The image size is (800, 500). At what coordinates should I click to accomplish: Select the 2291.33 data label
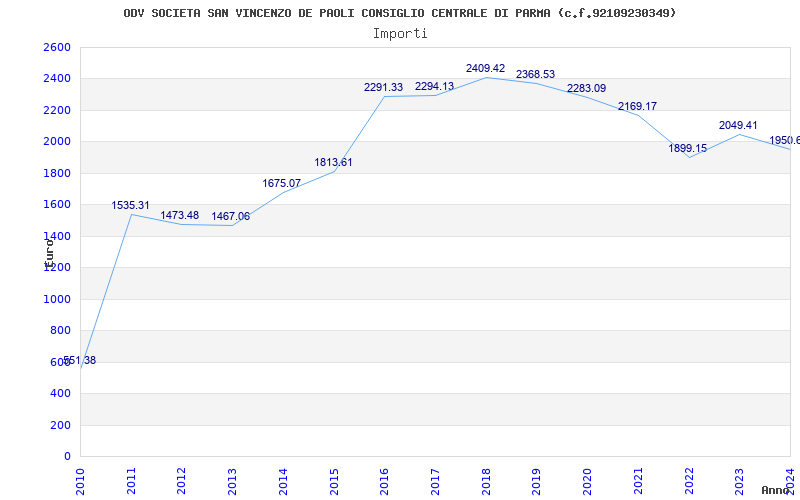coord(384,88)
